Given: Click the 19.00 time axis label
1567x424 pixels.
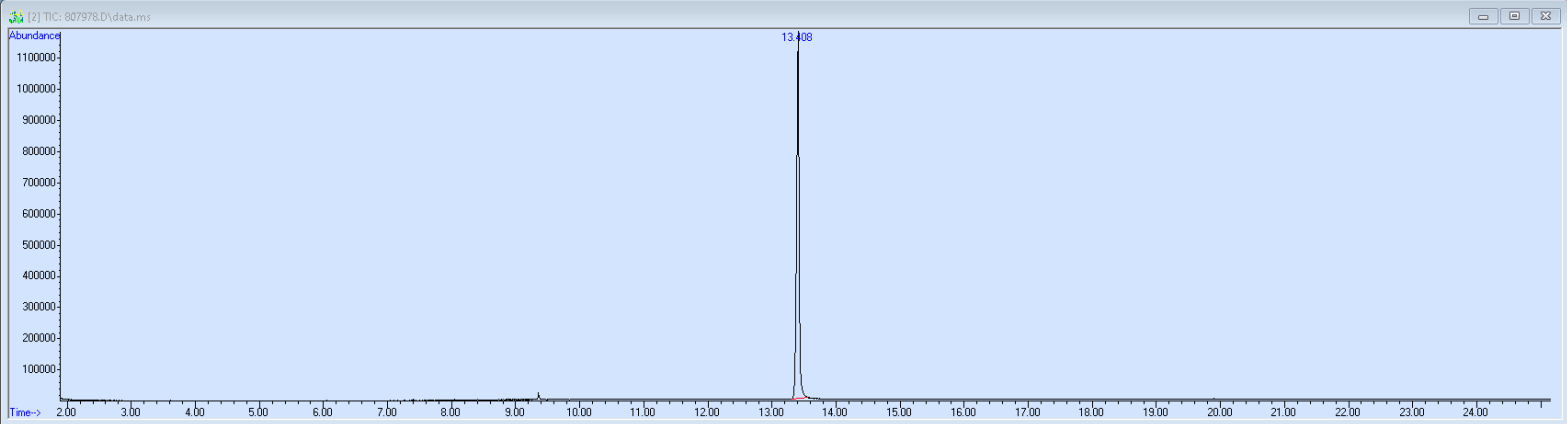Looking at the screenshot, I should pos(1155,411).
